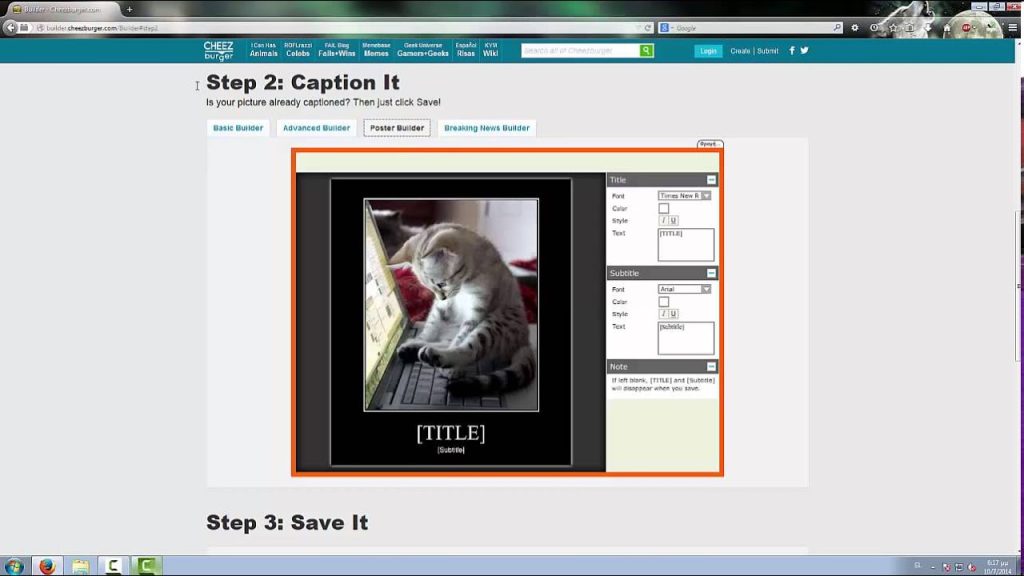The image size is (1024, 576).
Task: Click the Adblock Plus toolbar icon
Action: click(x=967, y=28)
